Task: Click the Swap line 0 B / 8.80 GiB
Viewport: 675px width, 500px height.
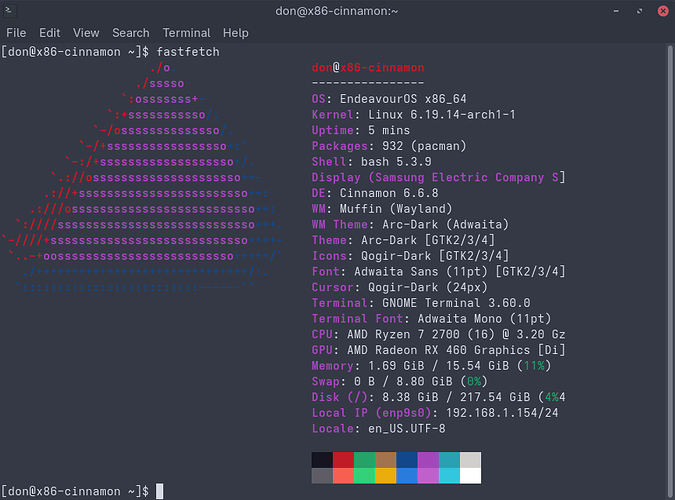Action: [x=399, y=382]
